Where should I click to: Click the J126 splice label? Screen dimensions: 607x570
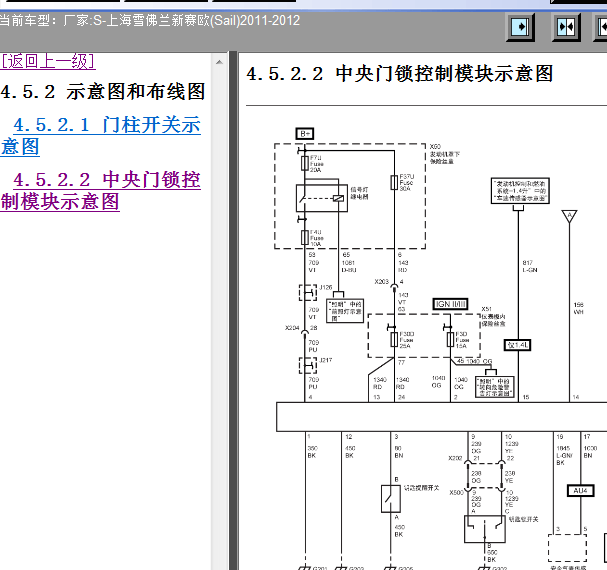(326, 287)
